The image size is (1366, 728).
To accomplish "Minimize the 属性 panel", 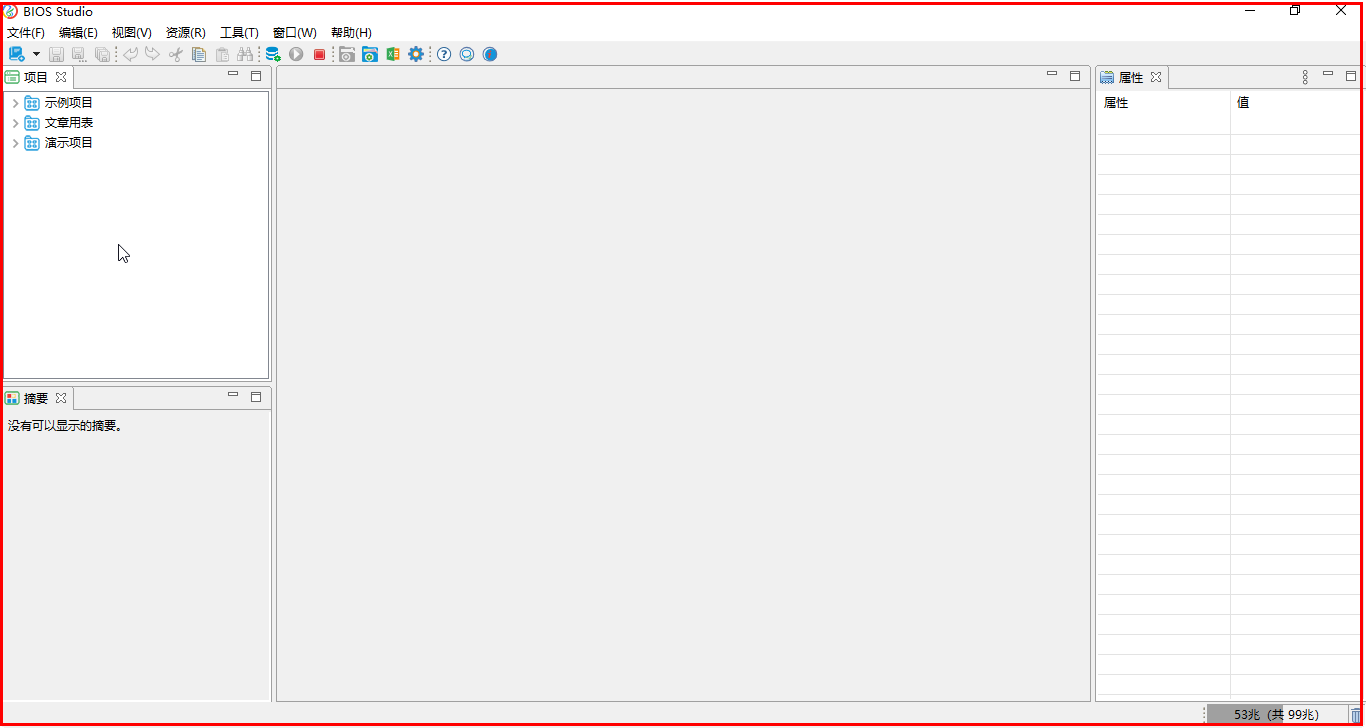I will 1328,75.
